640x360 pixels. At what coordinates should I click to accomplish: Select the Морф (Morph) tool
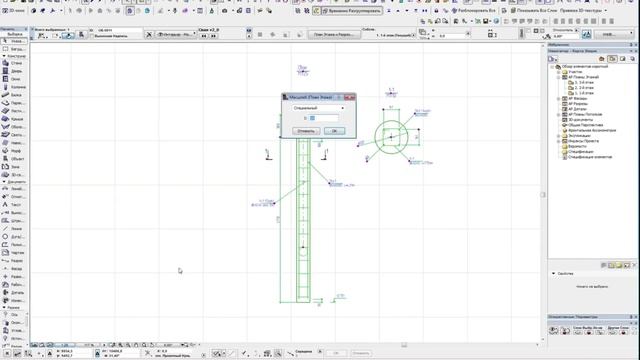[x=13, y=151]
